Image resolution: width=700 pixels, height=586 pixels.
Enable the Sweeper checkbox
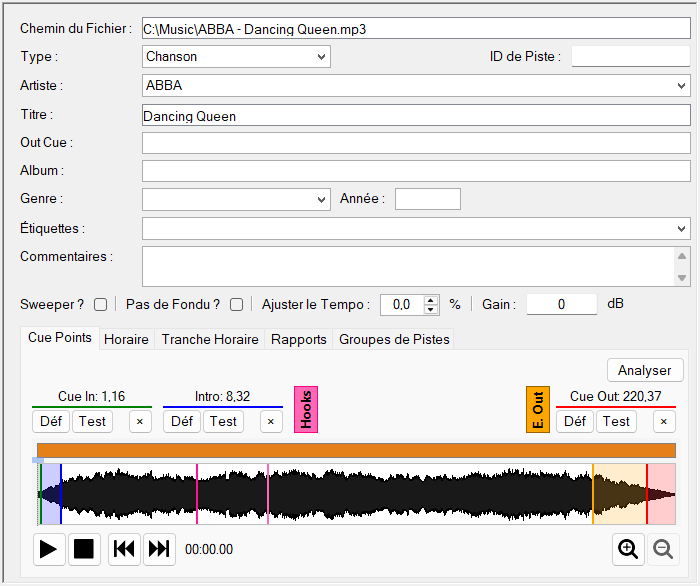(100, 305)
